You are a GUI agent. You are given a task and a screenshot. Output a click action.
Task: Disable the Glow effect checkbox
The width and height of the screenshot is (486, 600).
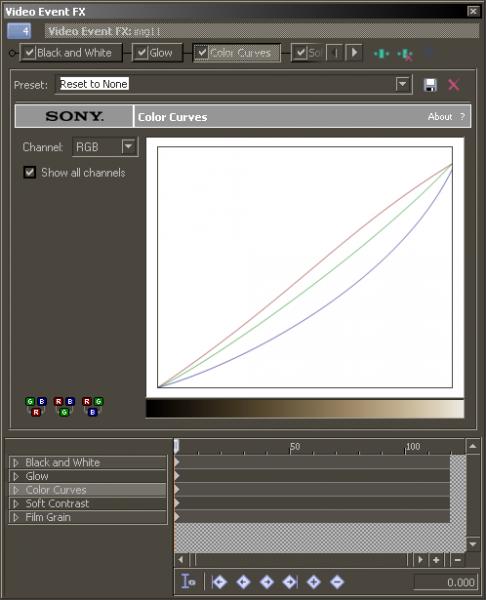click(142, 52)
